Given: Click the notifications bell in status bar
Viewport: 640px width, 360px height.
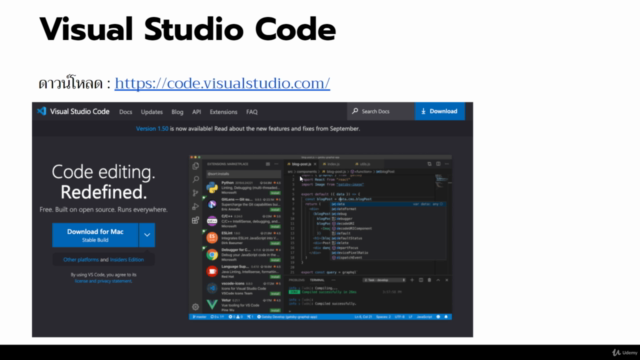Looking at the screenshot, I should point(446,317).
